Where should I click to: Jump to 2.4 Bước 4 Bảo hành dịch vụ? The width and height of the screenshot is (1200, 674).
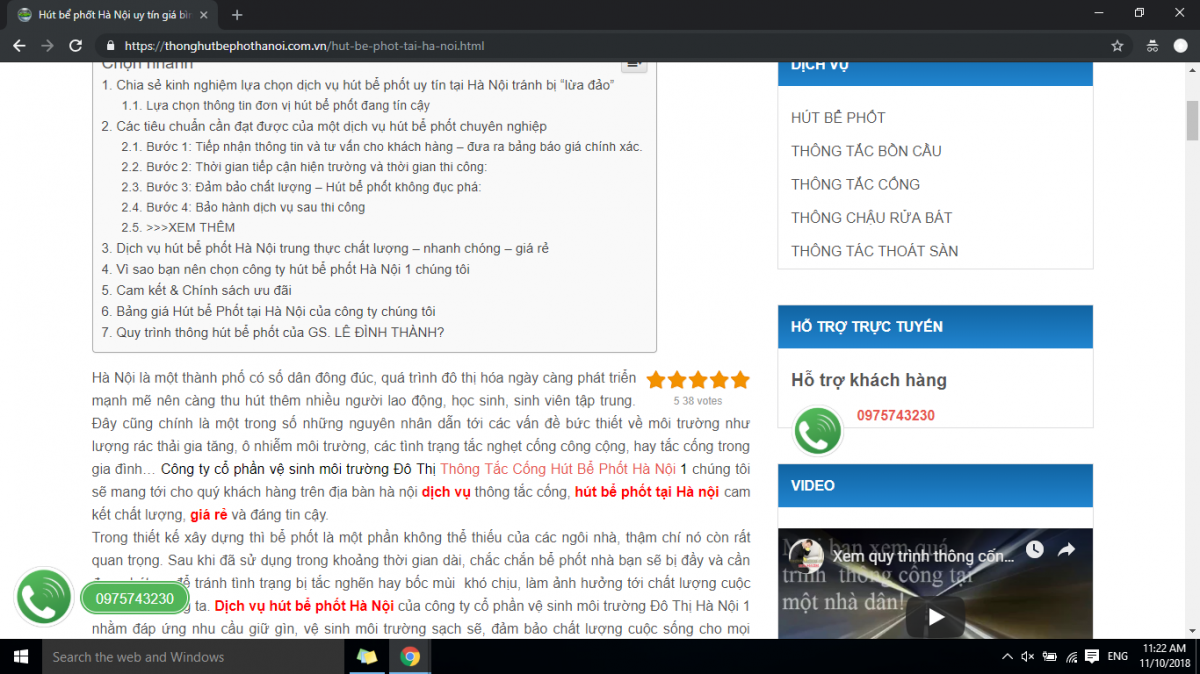pyautogui.click(x=244, y=207)
